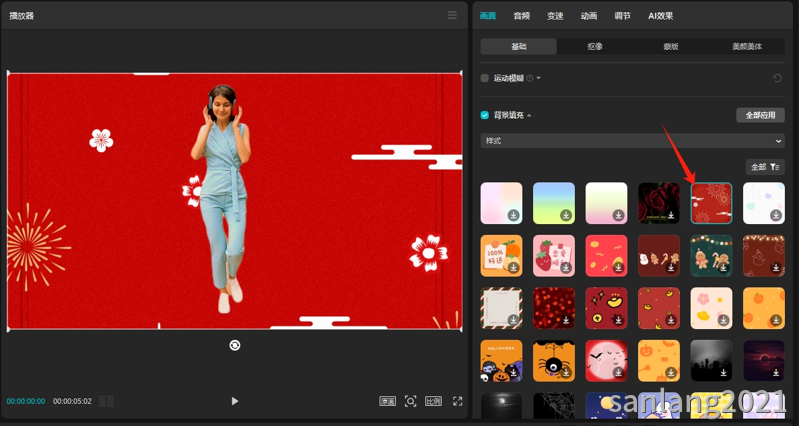Collapse the 背景填充 section arrow
799x426 pixels.
coord(529,115)
